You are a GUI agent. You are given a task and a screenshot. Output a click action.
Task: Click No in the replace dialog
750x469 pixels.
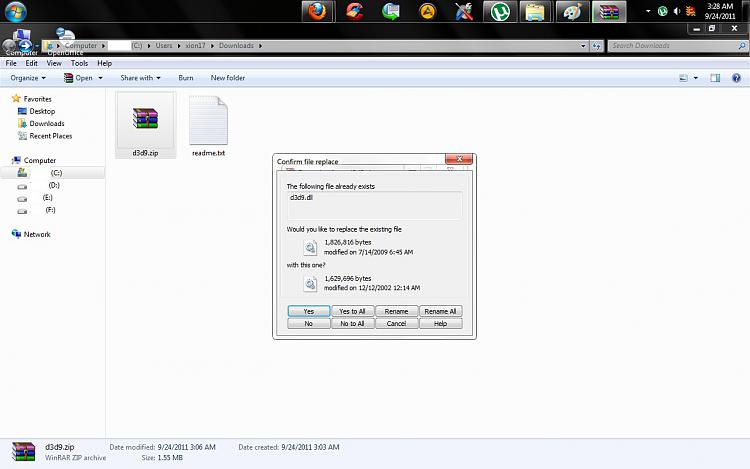[x=309, y=324]
